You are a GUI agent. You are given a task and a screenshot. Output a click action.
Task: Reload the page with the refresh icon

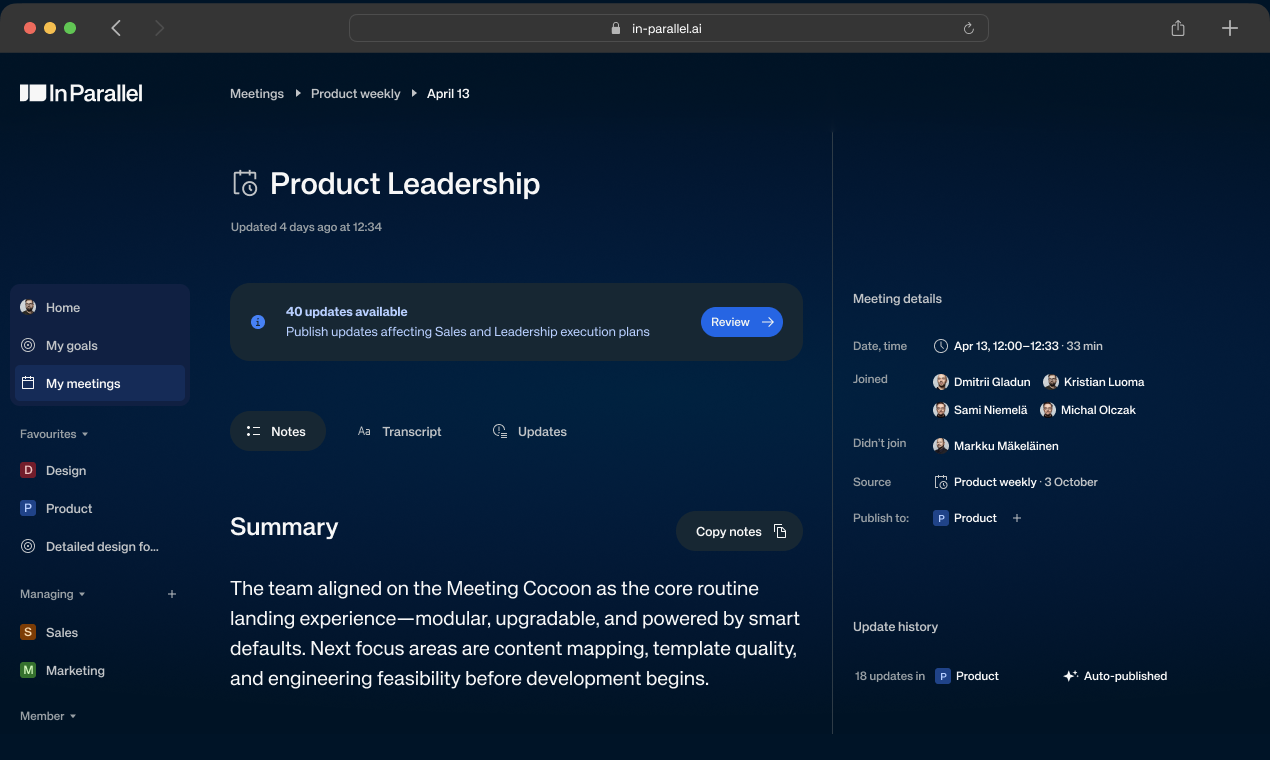(x=968, y=29)
